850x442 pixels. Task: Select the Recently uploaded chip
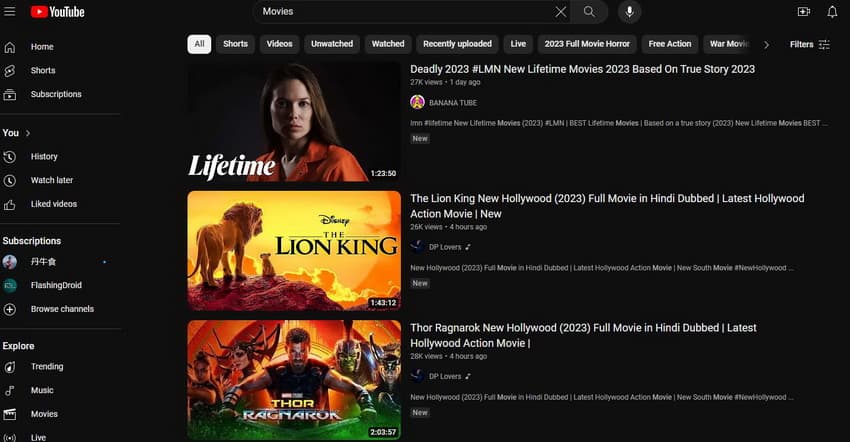click(x=458, y=44)
